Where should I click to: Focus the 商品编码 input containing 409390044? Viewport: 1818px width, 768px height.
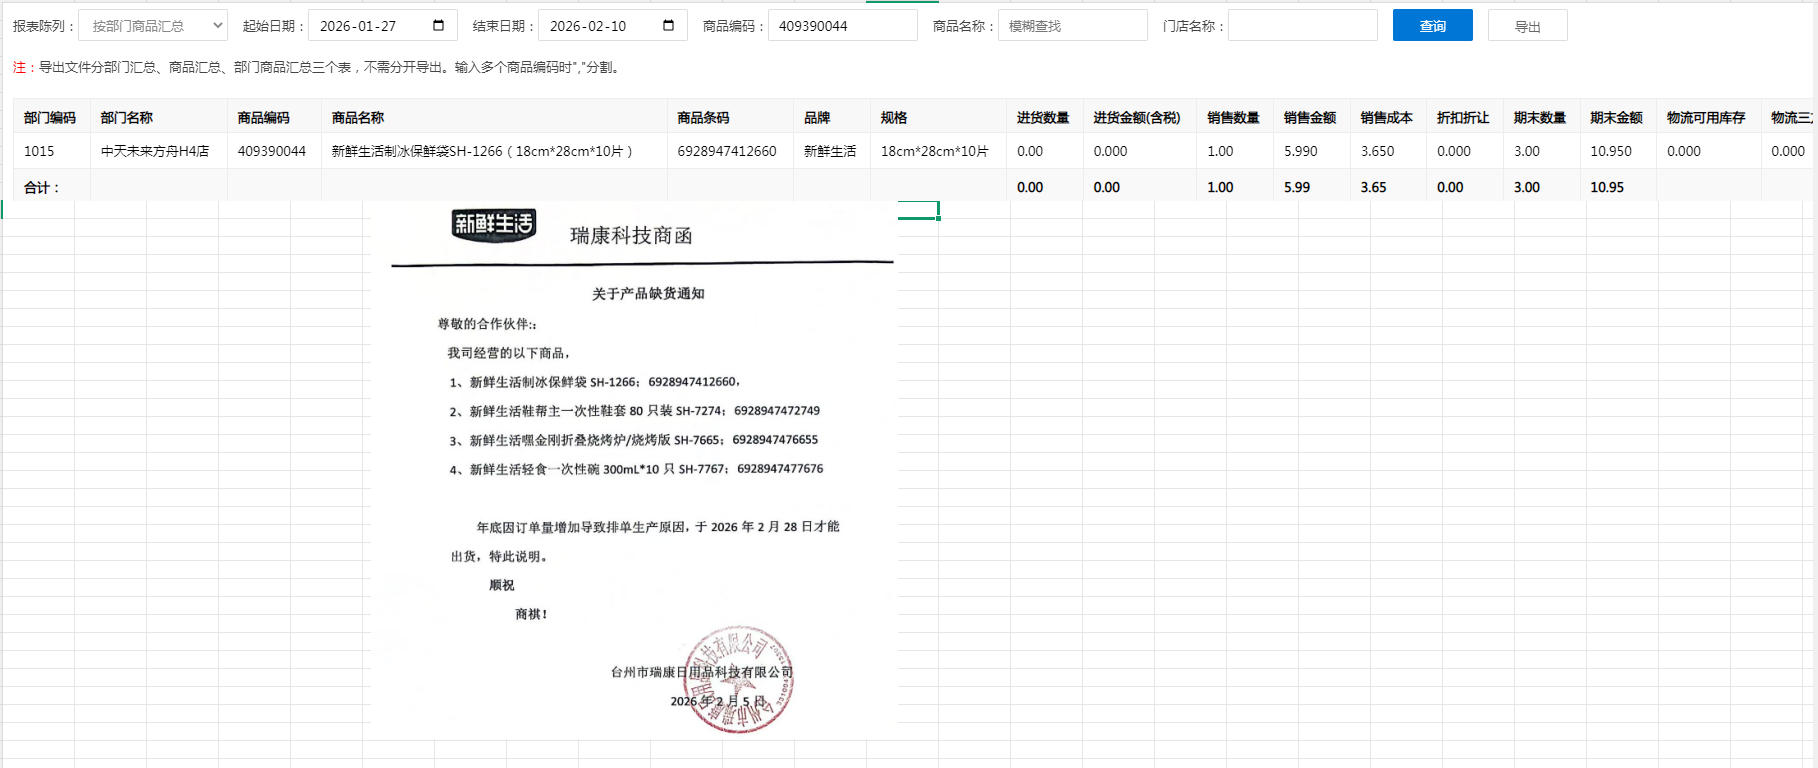click(x=841, y=26)
